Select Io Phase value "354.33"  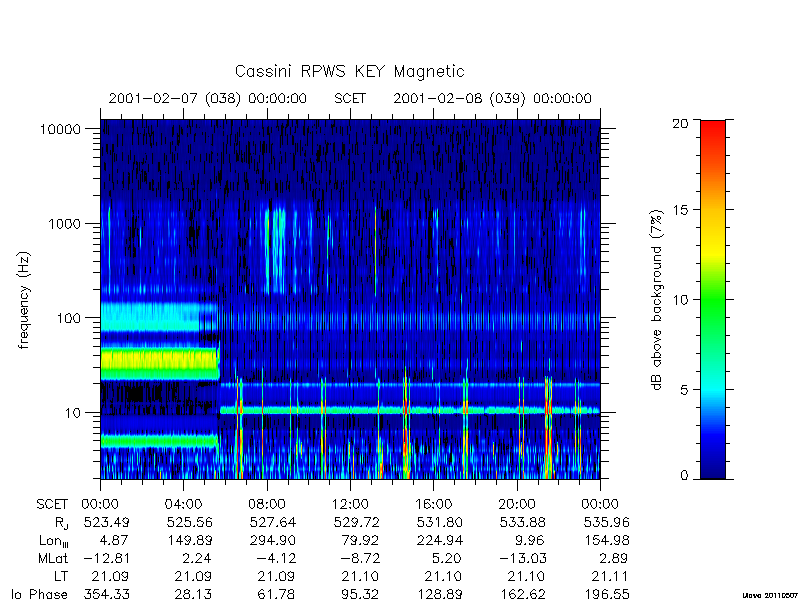pos(107,594)
